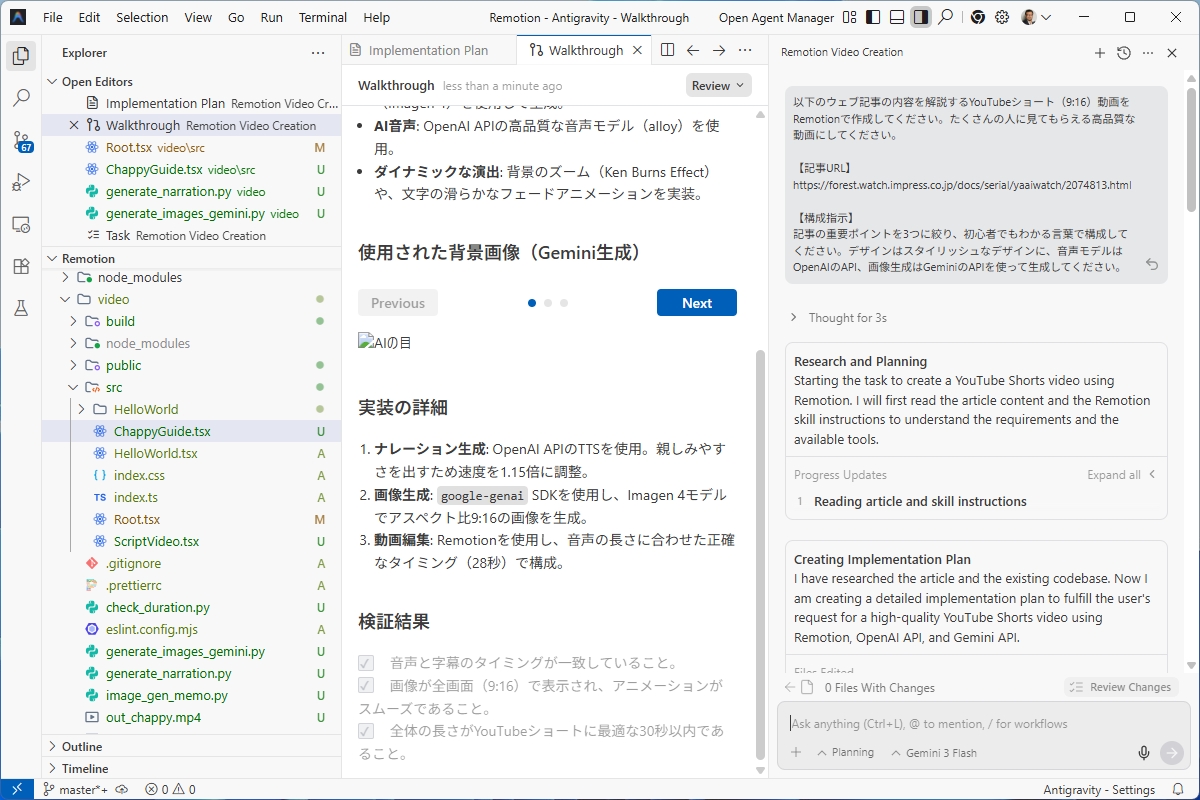Go forward with the right arrow in editor toolbar
The image size is (1200, 800).
click(x=718, y=50)
